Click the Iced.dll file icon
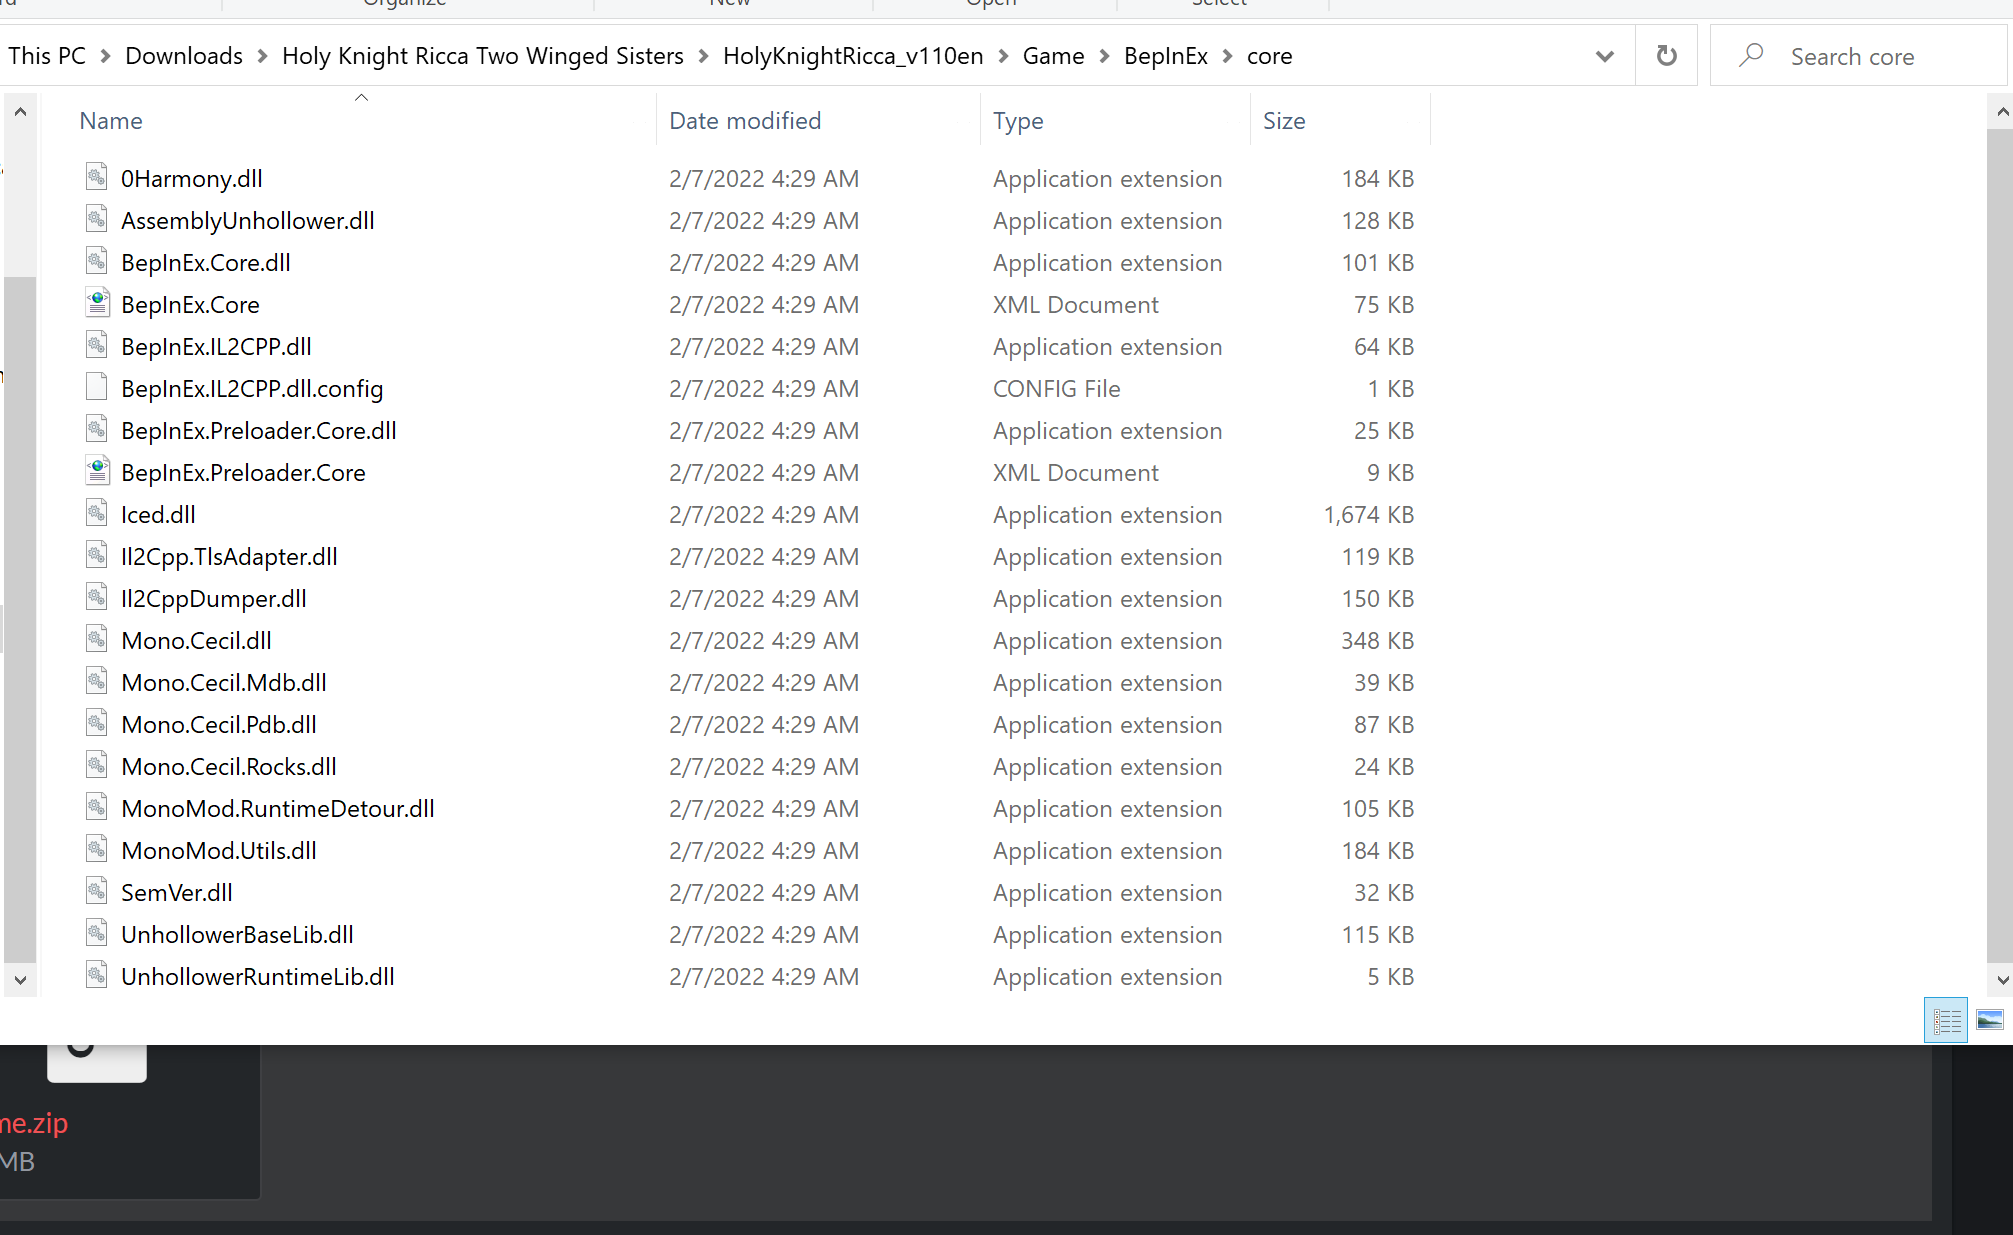The image size is (2013, 1235). click(96, 513)
